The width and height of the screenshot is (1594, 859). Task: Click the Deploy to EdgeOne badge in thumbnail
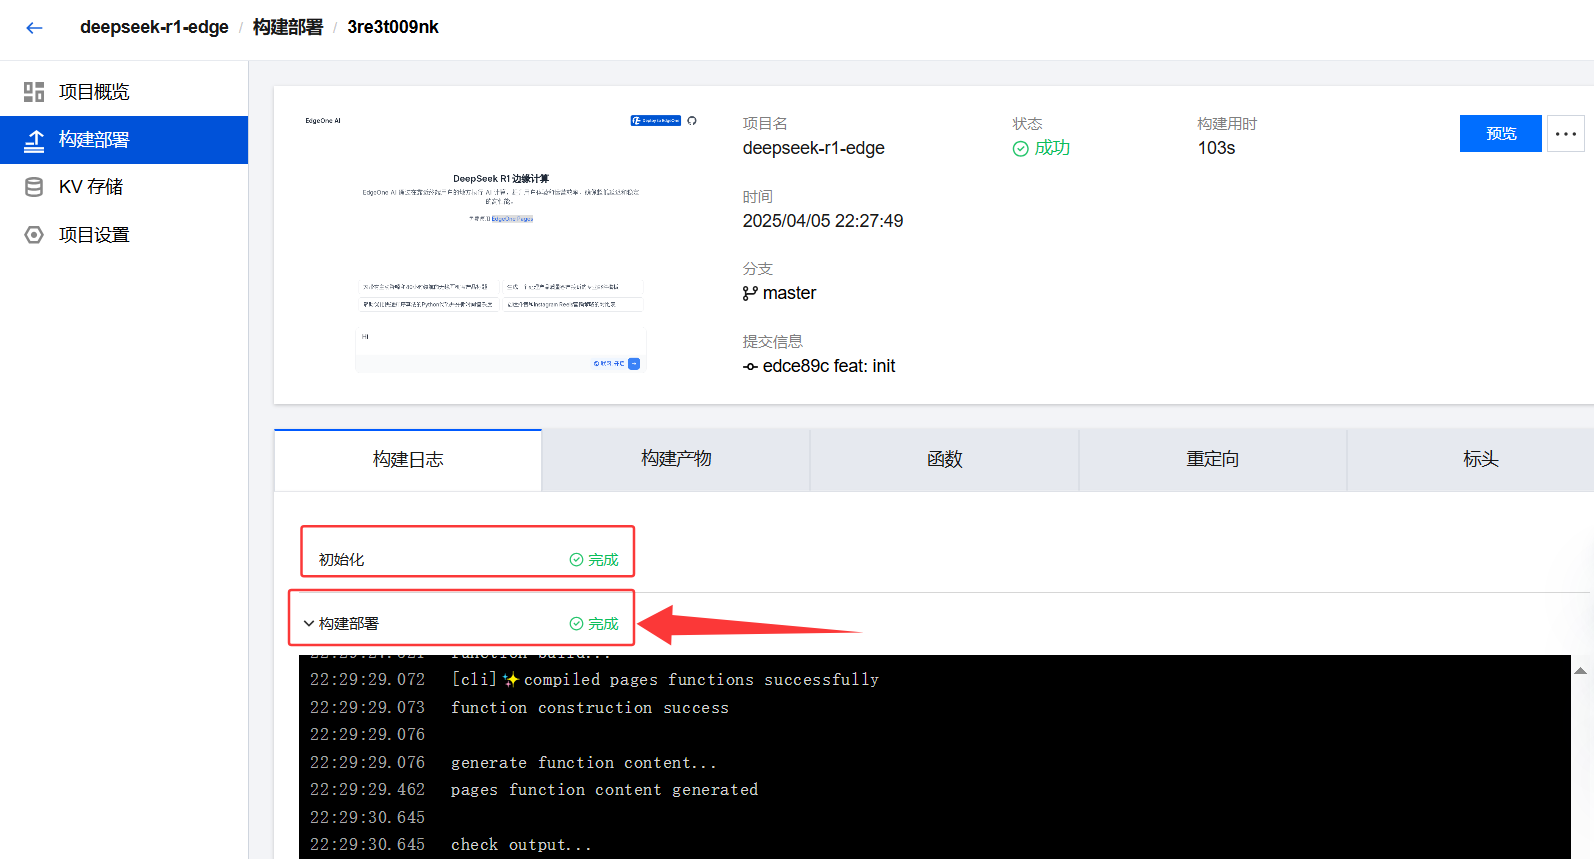click(655, 120)
